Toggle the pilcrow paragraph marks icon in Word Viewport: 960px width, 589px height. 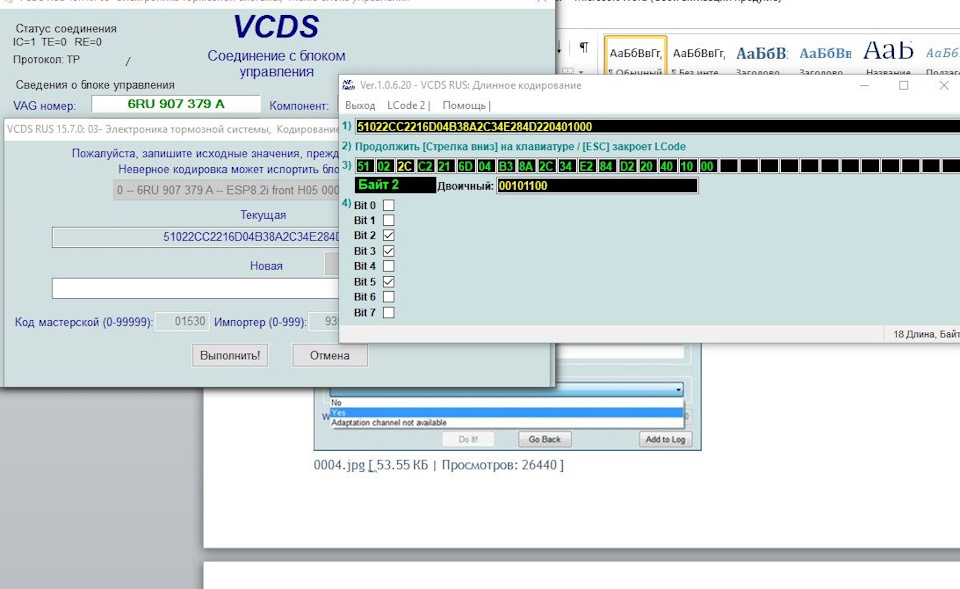583,48
